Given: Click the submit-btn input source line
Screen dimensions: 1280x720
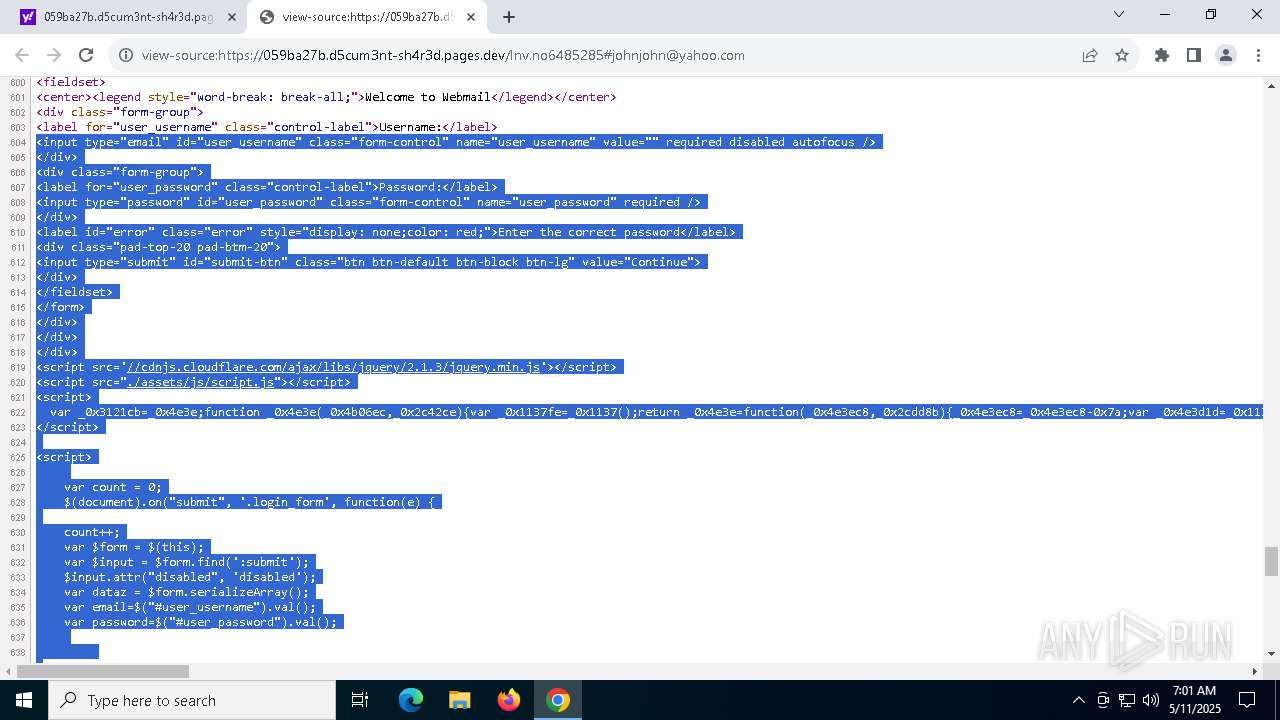Looking at the screenshot, I should (x=369, y=262).
